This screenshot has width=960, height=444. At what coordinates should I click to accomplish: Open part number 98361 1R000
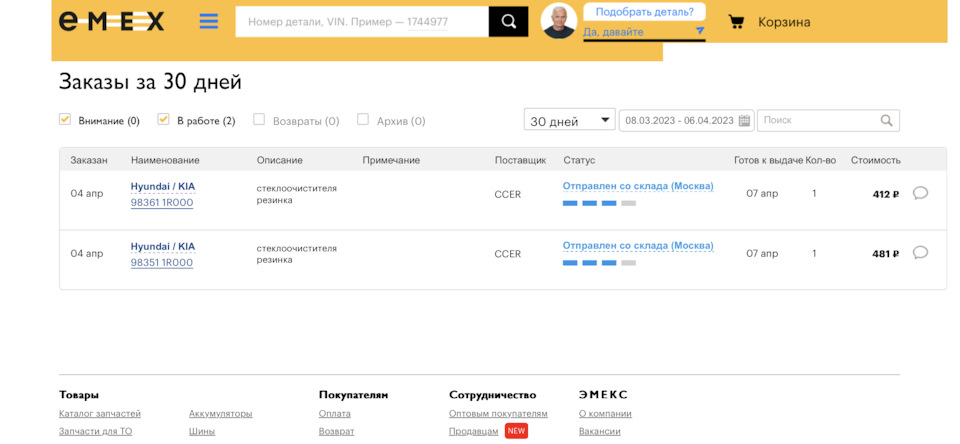tap(162, 203)
